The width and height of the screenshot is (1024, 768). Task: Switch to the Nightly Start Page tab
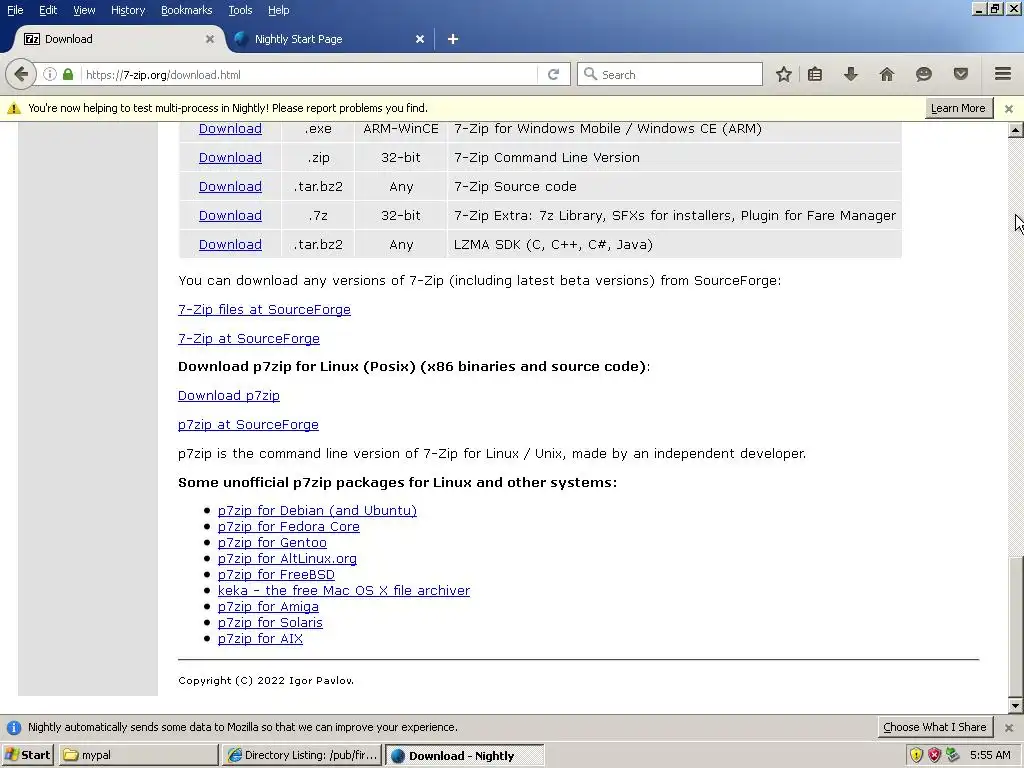pyautogui.click(x=330, y=39)
